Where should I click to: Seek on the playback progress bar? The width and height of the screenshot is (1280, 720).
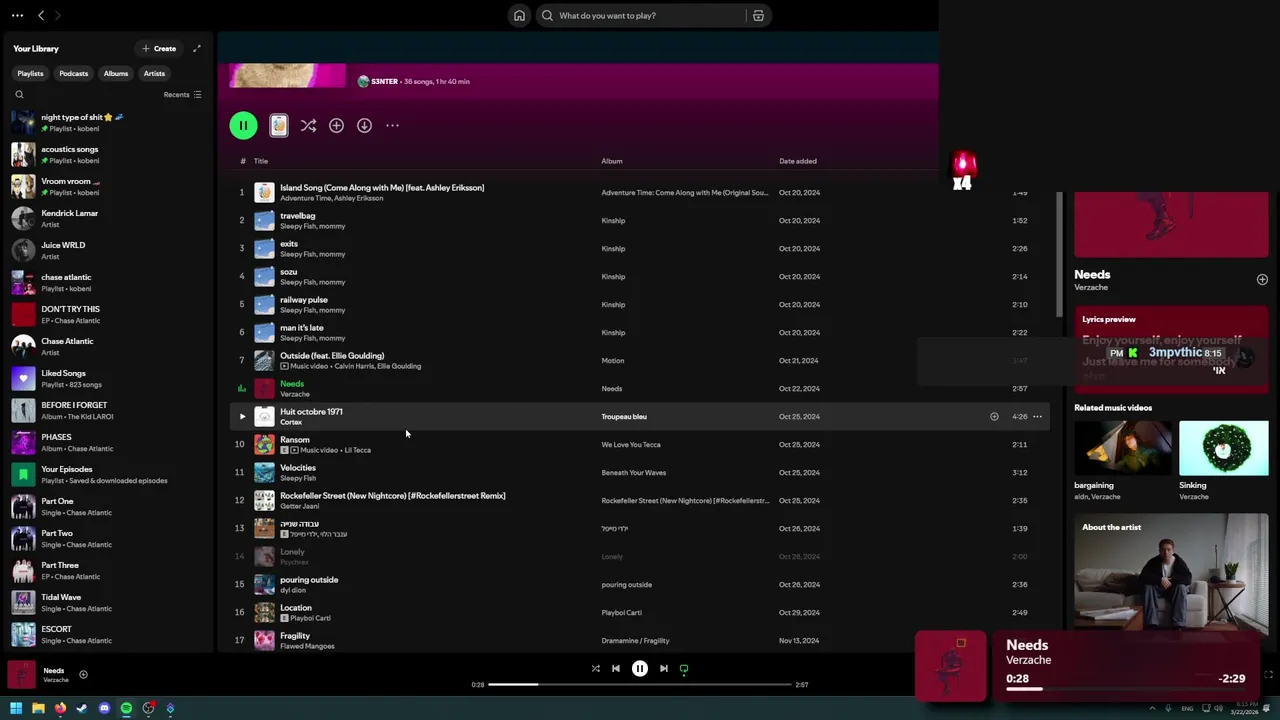[640, 685]
